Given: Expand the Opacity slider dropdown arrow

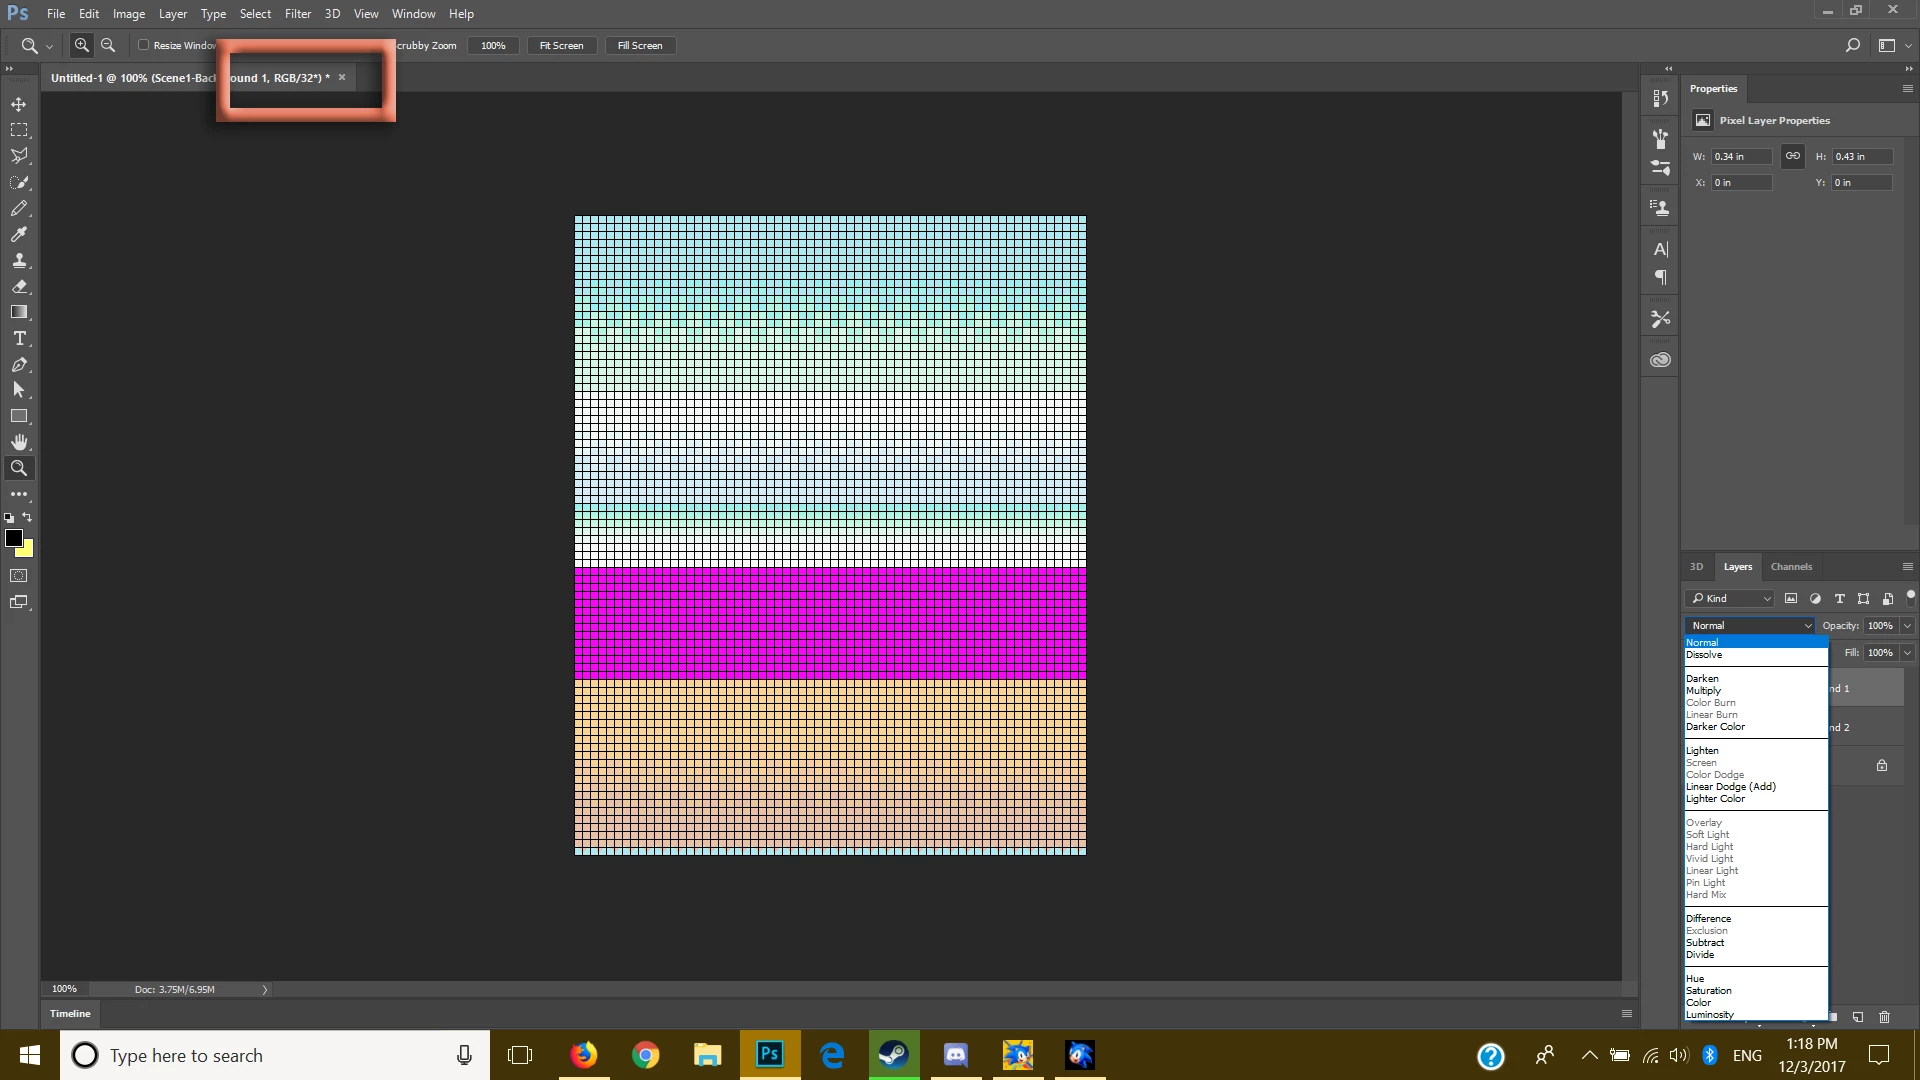Looking at the screenshot, I should click(1907, 626).
